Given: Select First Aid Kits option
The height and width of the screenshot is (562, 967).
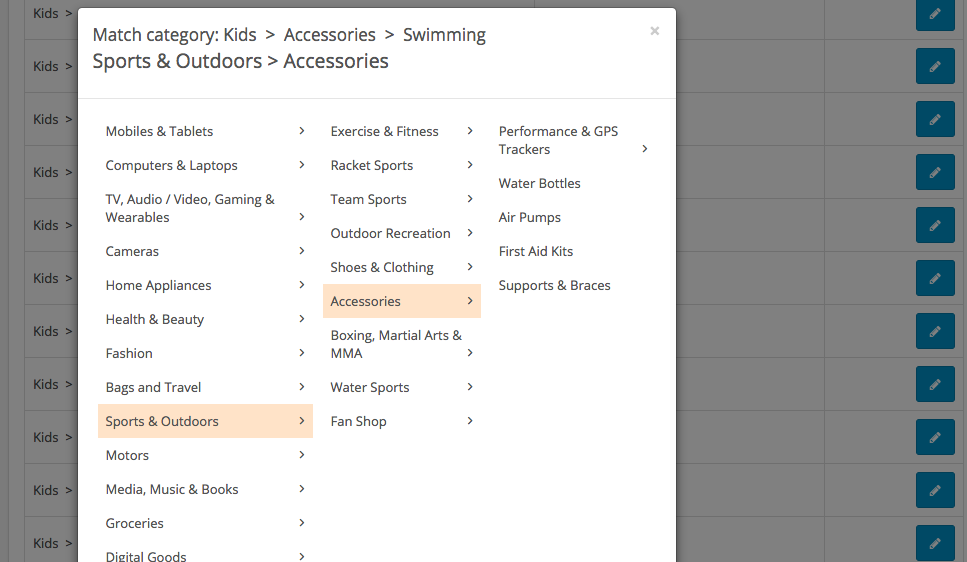Looking at the screenshot, I should [535, 251].
